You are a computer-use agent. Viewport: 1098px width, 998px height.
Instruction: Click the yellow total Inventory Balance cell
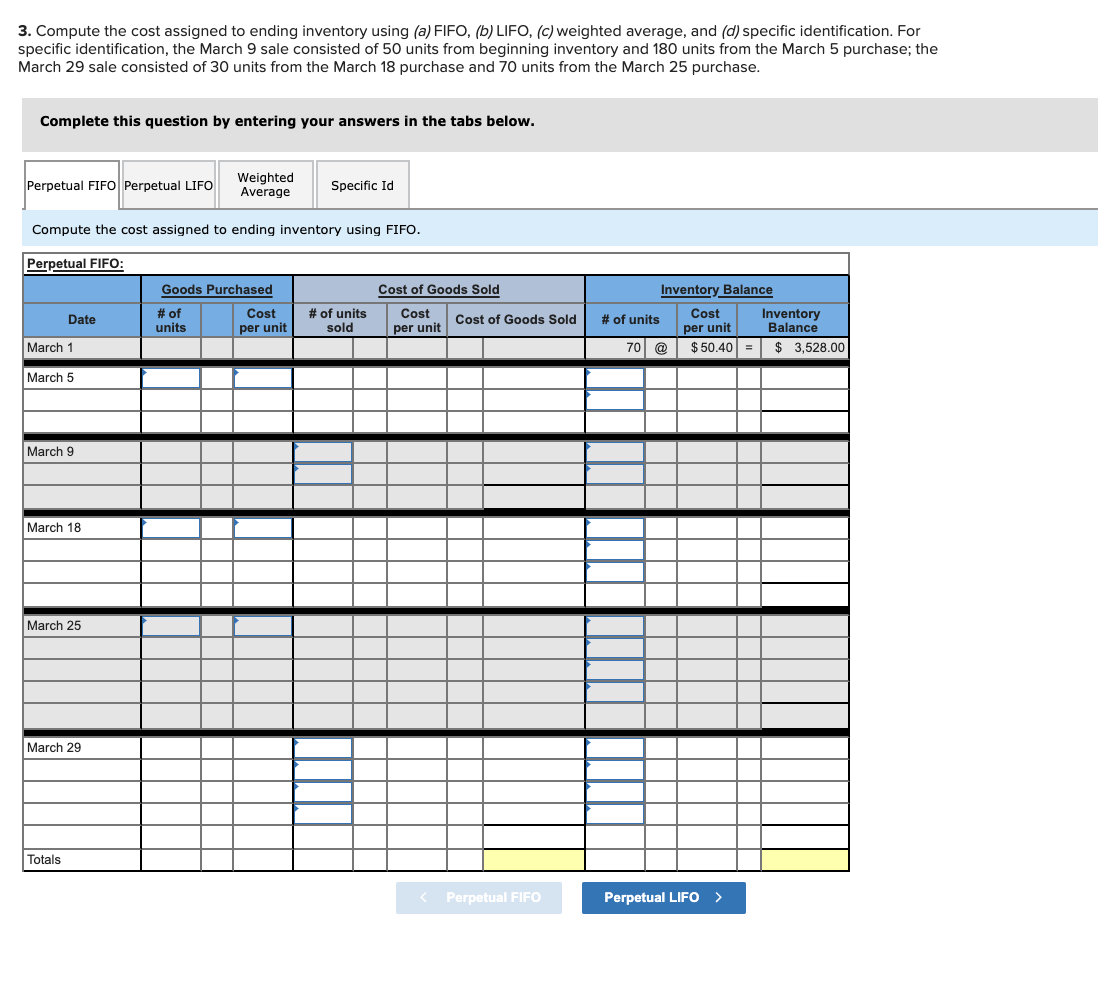tap(791, 859)
